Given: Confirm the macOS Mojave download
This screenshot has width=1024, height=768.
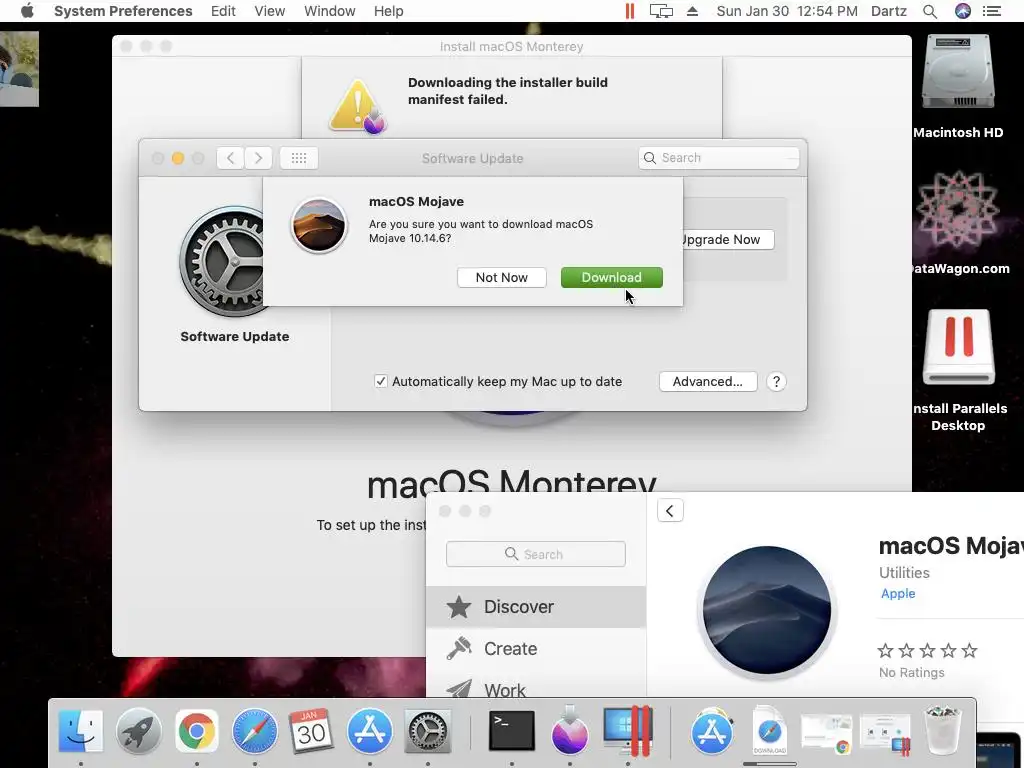Looking at the screenshot, I should tap(611, 278).
